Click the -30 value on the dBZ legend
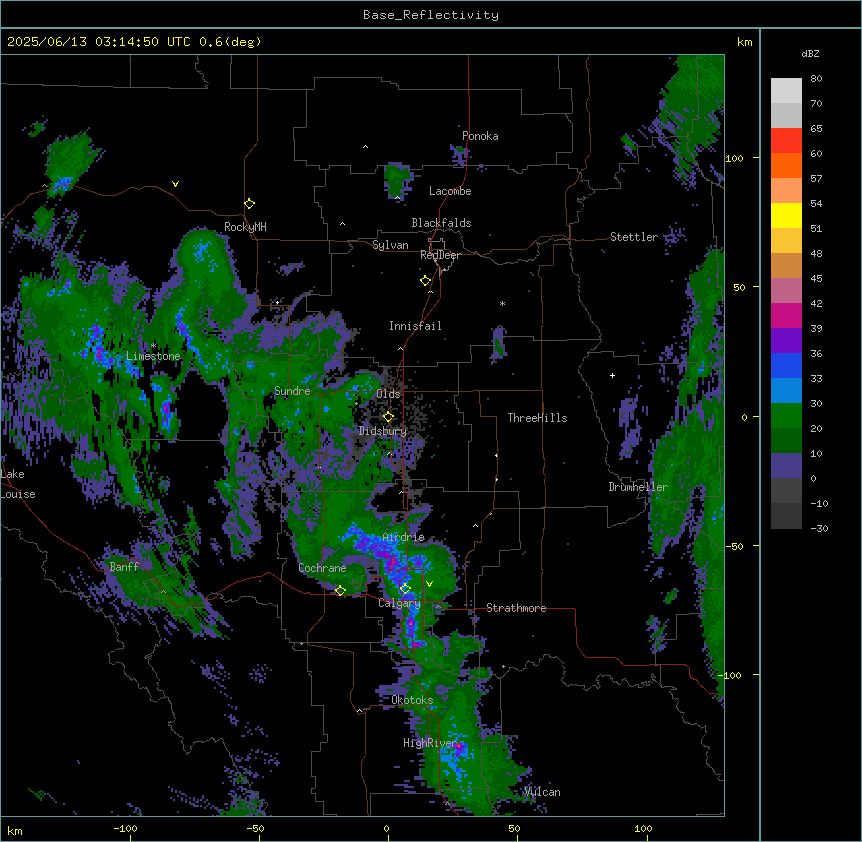 click(x=819, y=528)
